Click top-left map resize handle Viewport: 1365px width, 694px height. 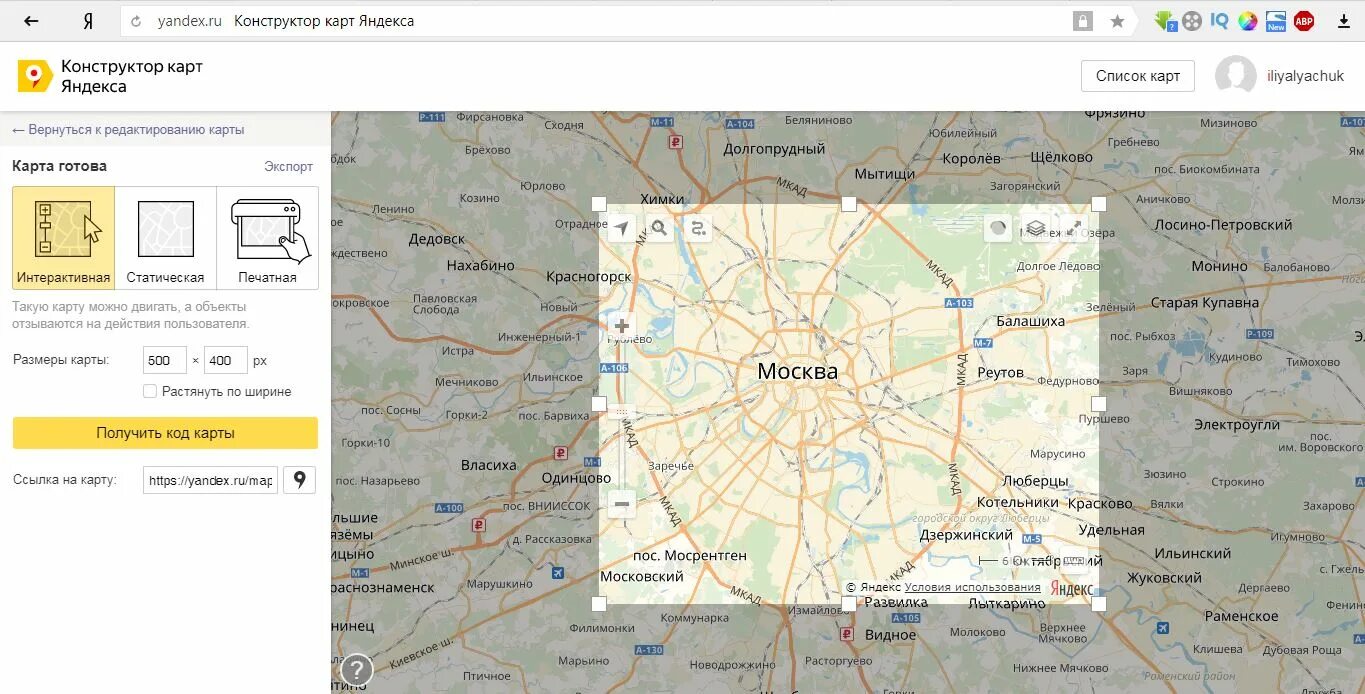point(599,204)
